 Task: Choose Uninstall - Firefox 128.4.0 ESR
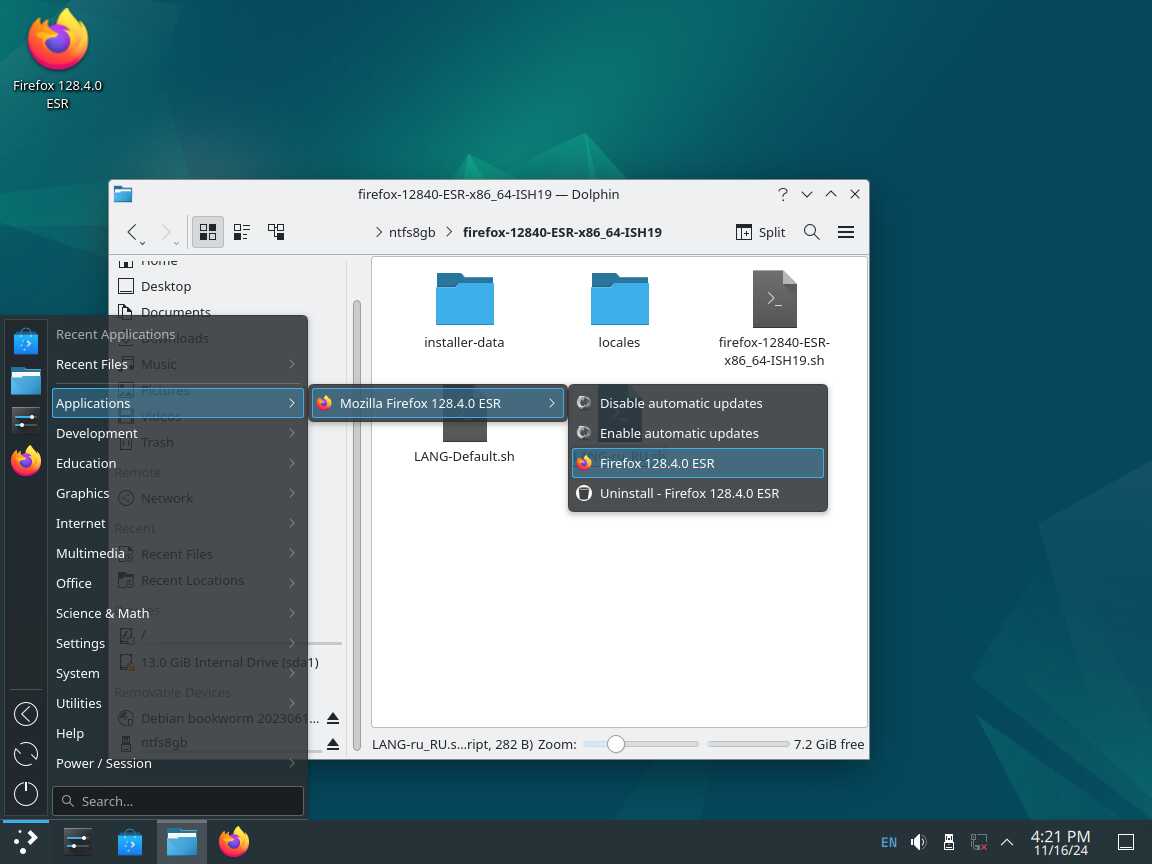(x=689, y=493)
